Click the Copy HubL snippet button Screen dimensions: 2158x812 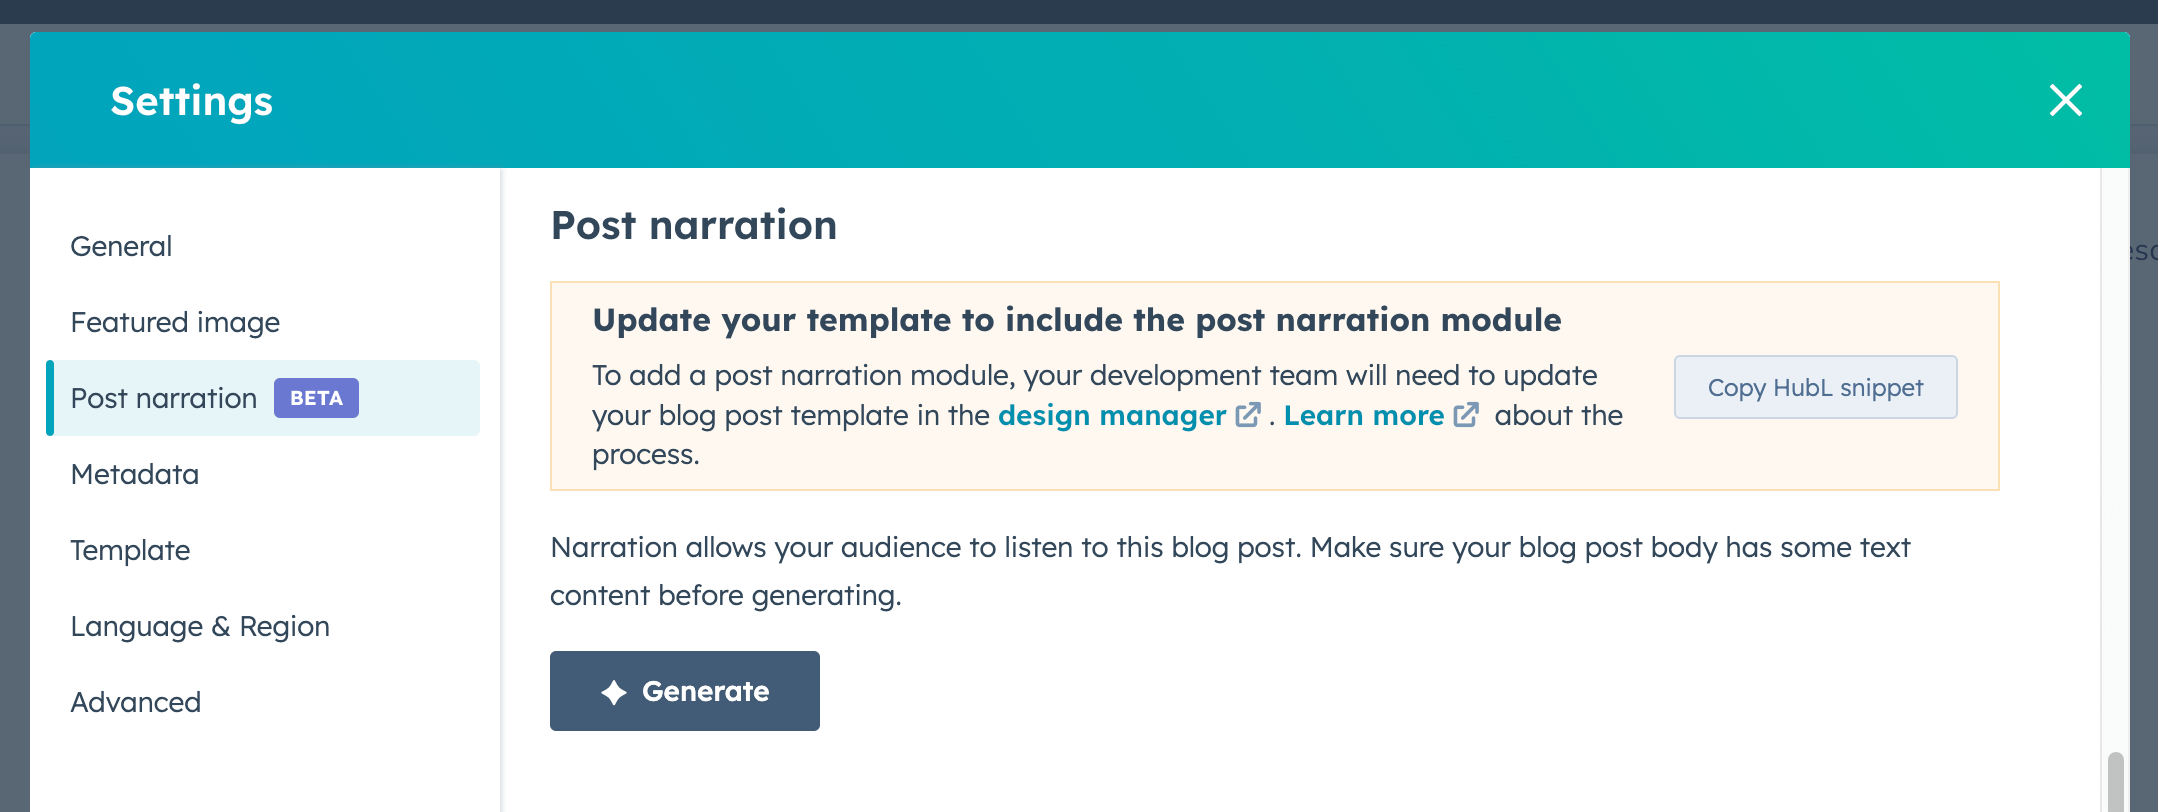pos(1815,387)
